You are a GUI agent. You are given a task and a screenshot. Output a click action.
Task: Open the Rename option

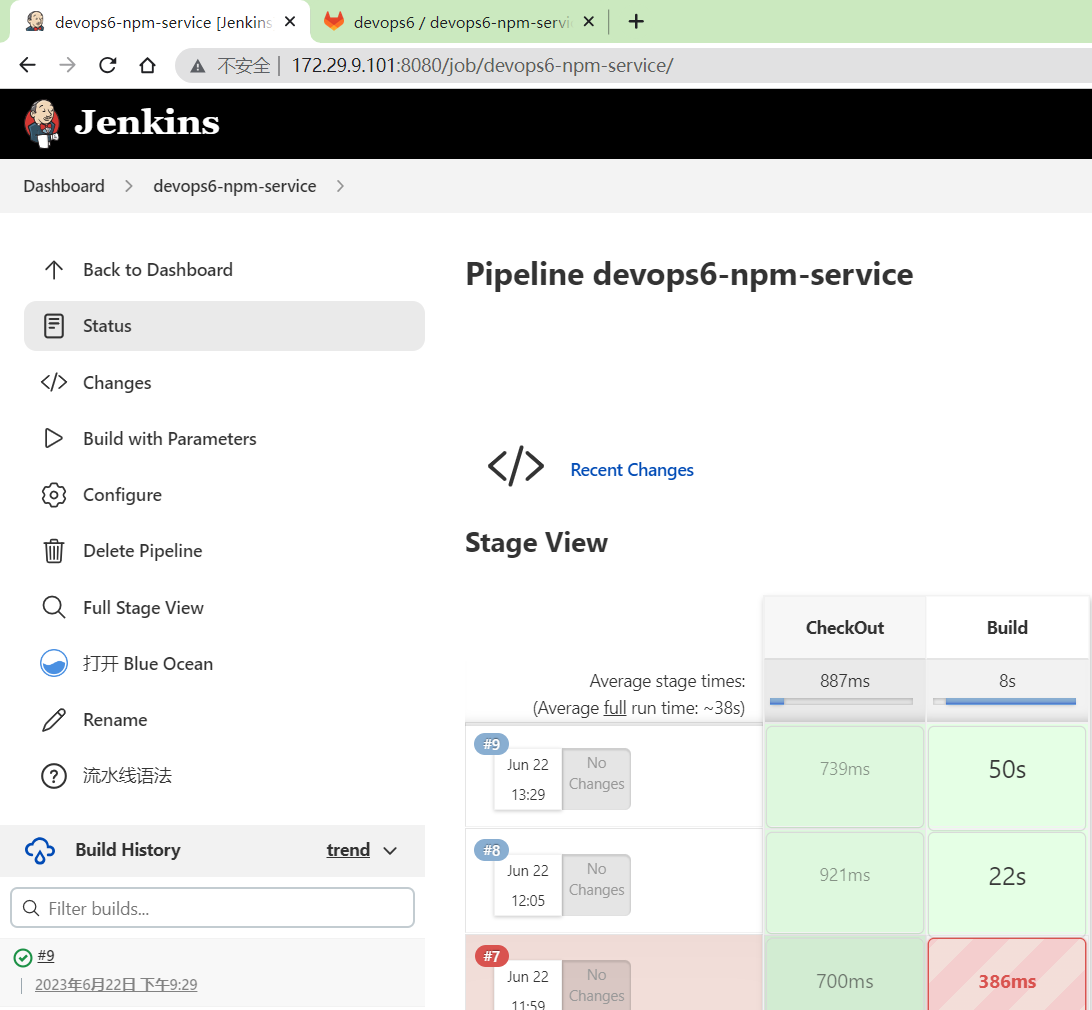tap(115, 720)
